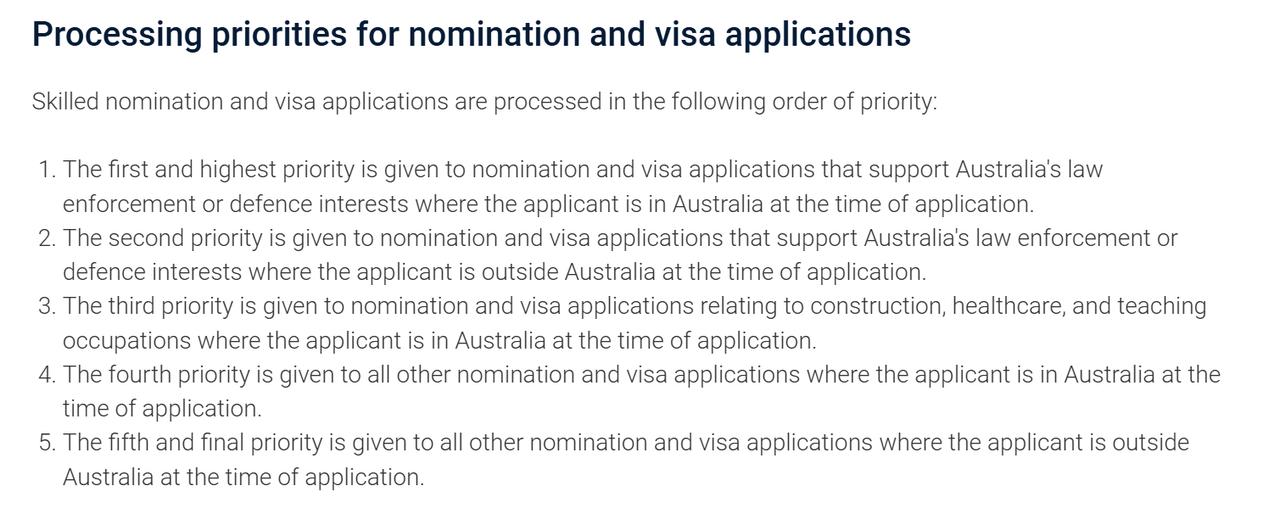Click the list number 1 marker
Viewport: 1280px width, 514px height.
pos(46,170)
